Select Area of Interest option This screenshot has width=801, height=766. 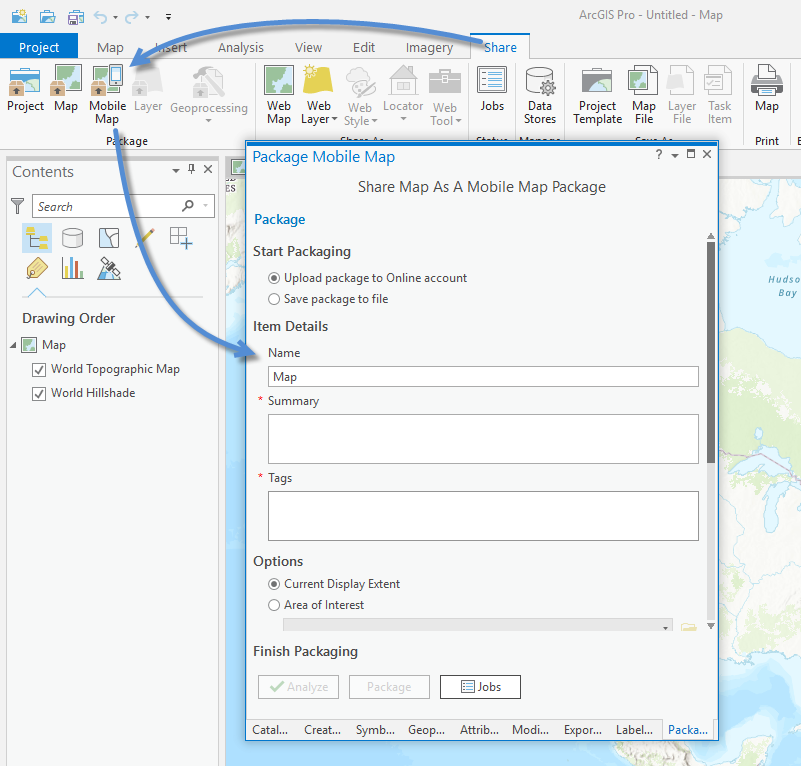274,605
